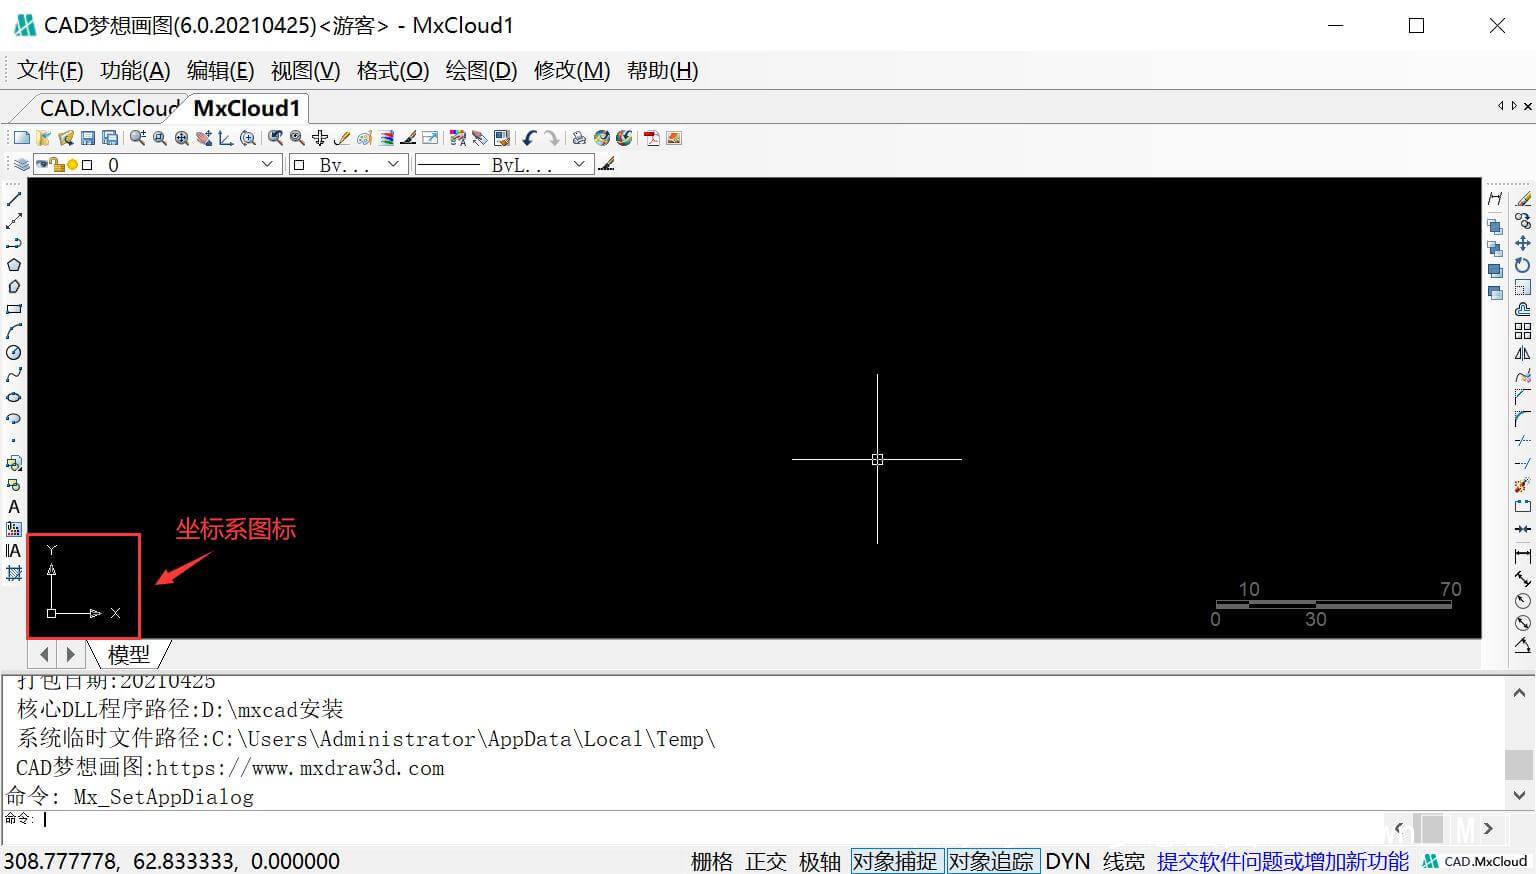Viewport: 1536px width, 874px height.
Task: Open the 文件(F) menu
Action: (x=50, y=71)
